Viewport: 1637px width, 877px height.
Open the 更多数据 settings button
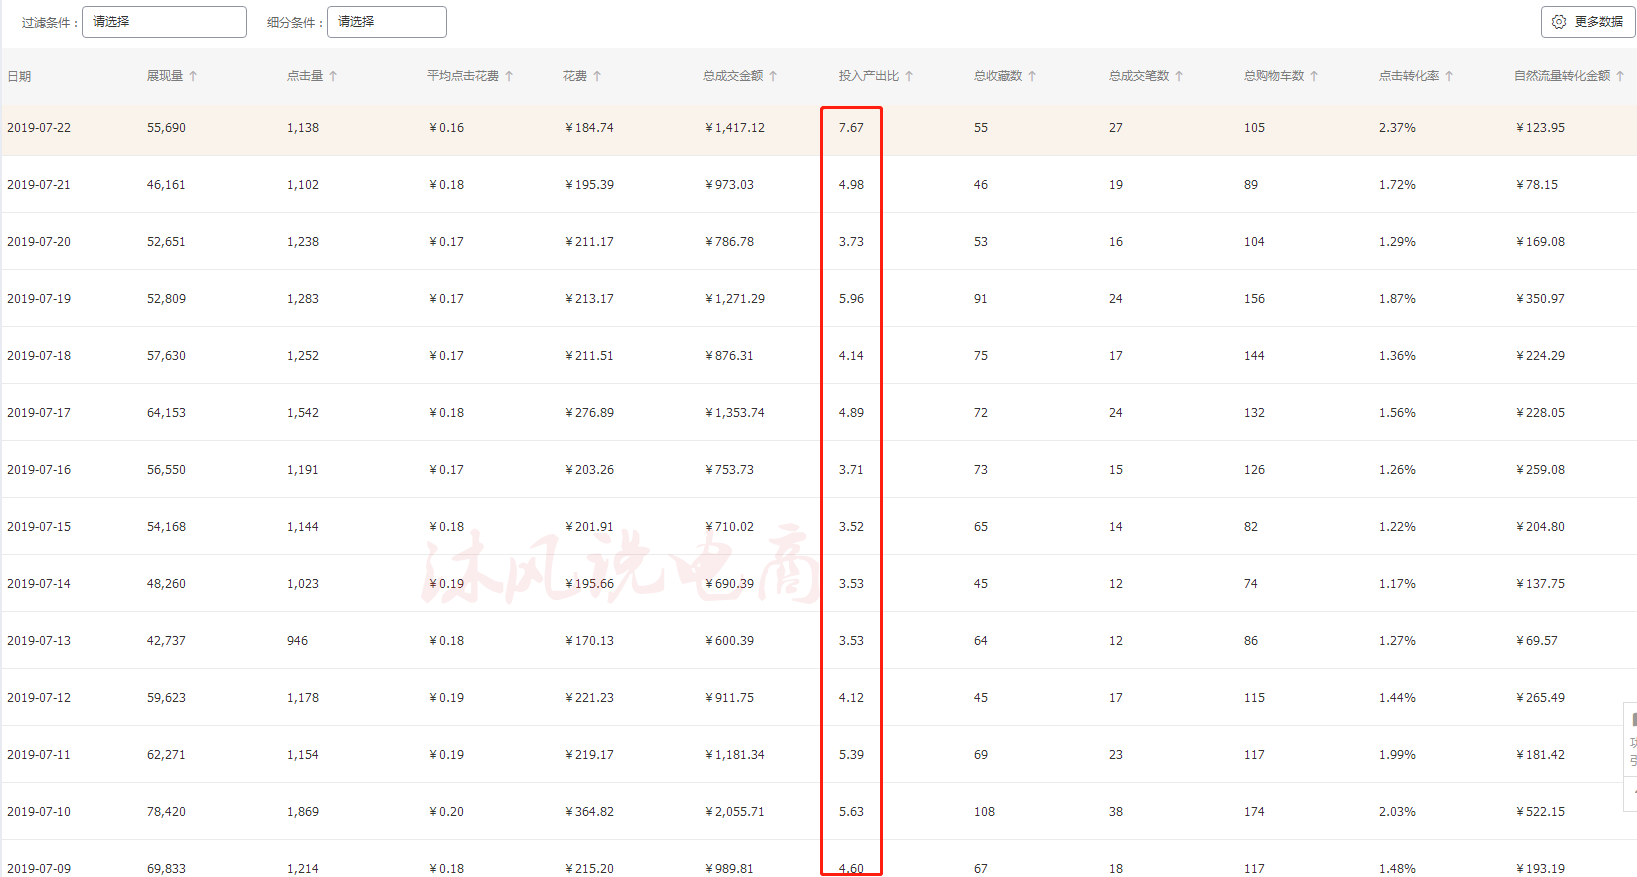[1587, 22]
